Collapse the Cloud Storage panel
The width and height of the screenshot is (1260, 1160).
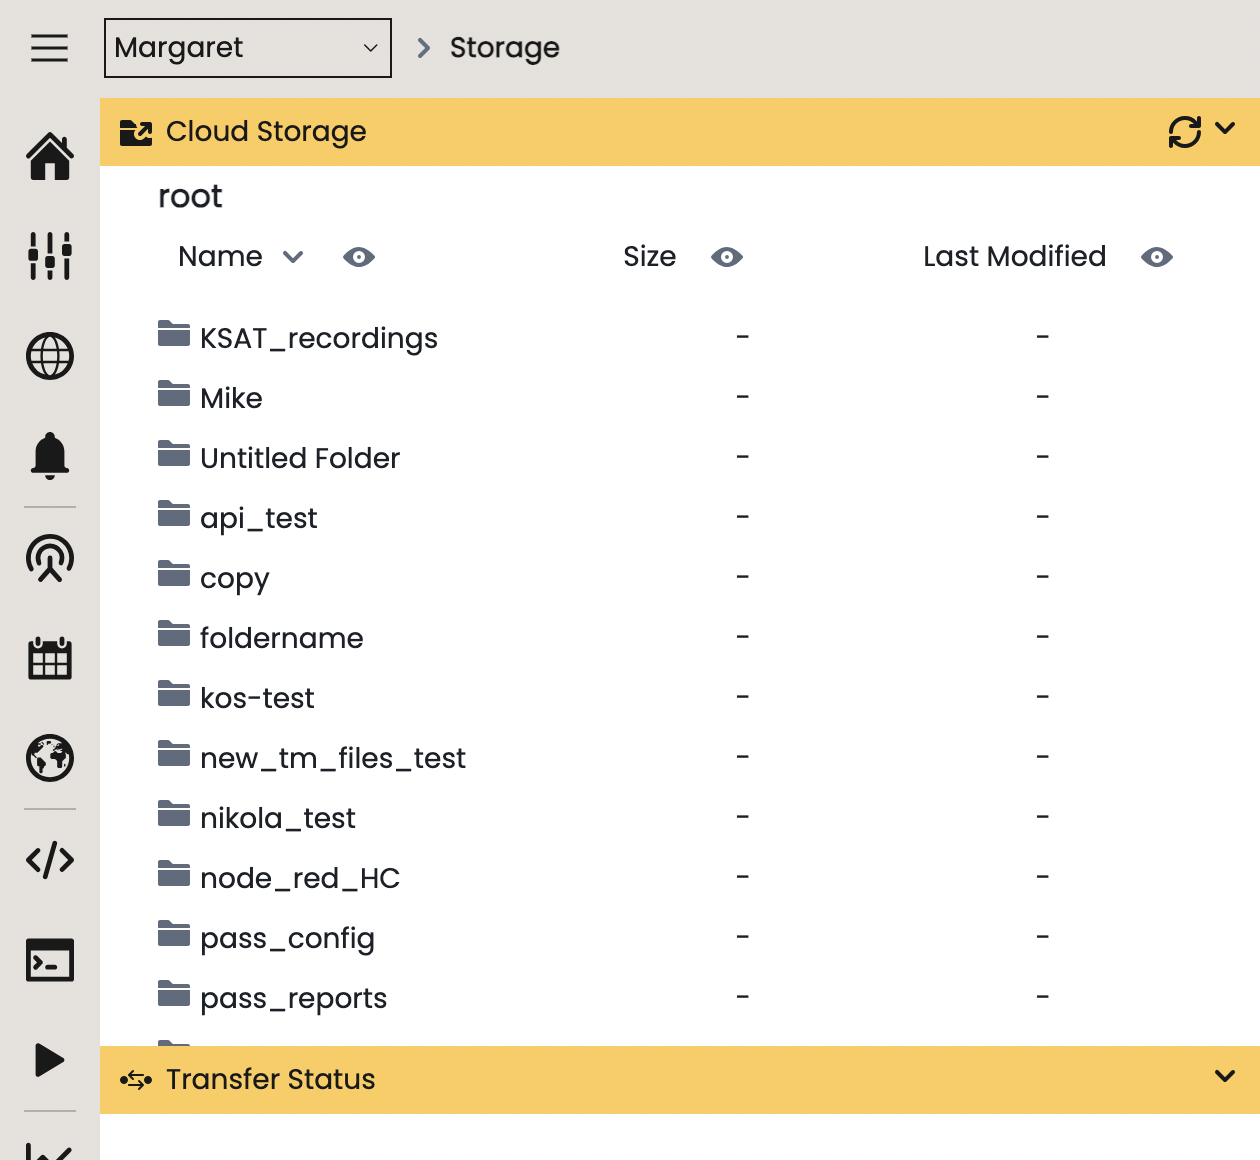tap(1225, 129)
